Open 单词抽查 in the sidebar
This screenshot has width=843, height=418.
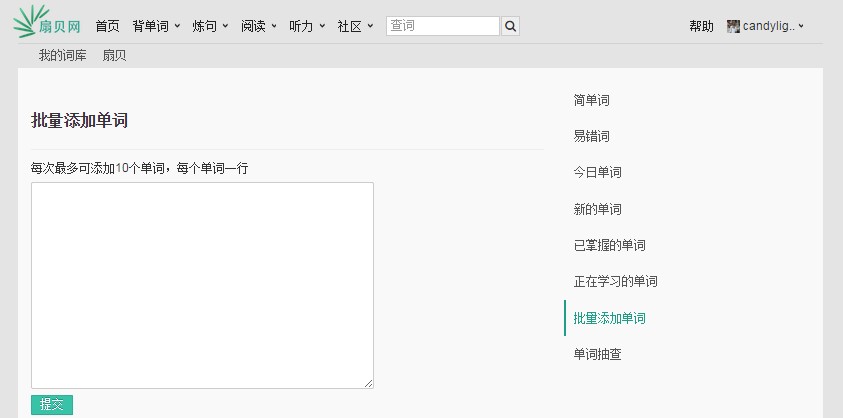coord(597,354)
